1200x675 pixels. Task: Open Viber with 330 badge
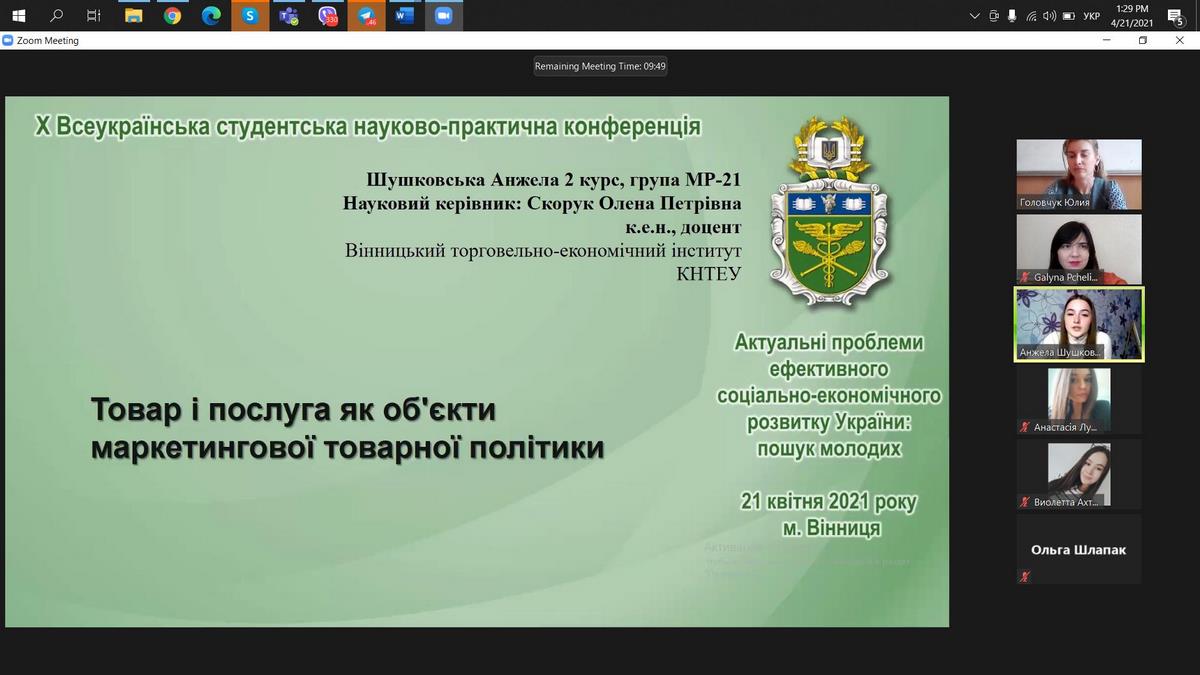327,15
